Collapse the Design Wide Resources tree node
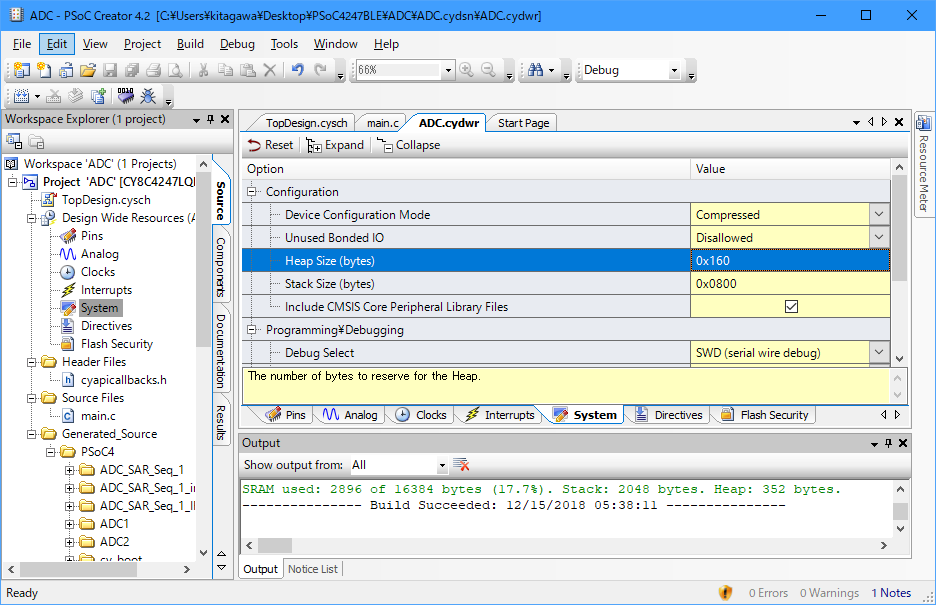 (33, 218)
